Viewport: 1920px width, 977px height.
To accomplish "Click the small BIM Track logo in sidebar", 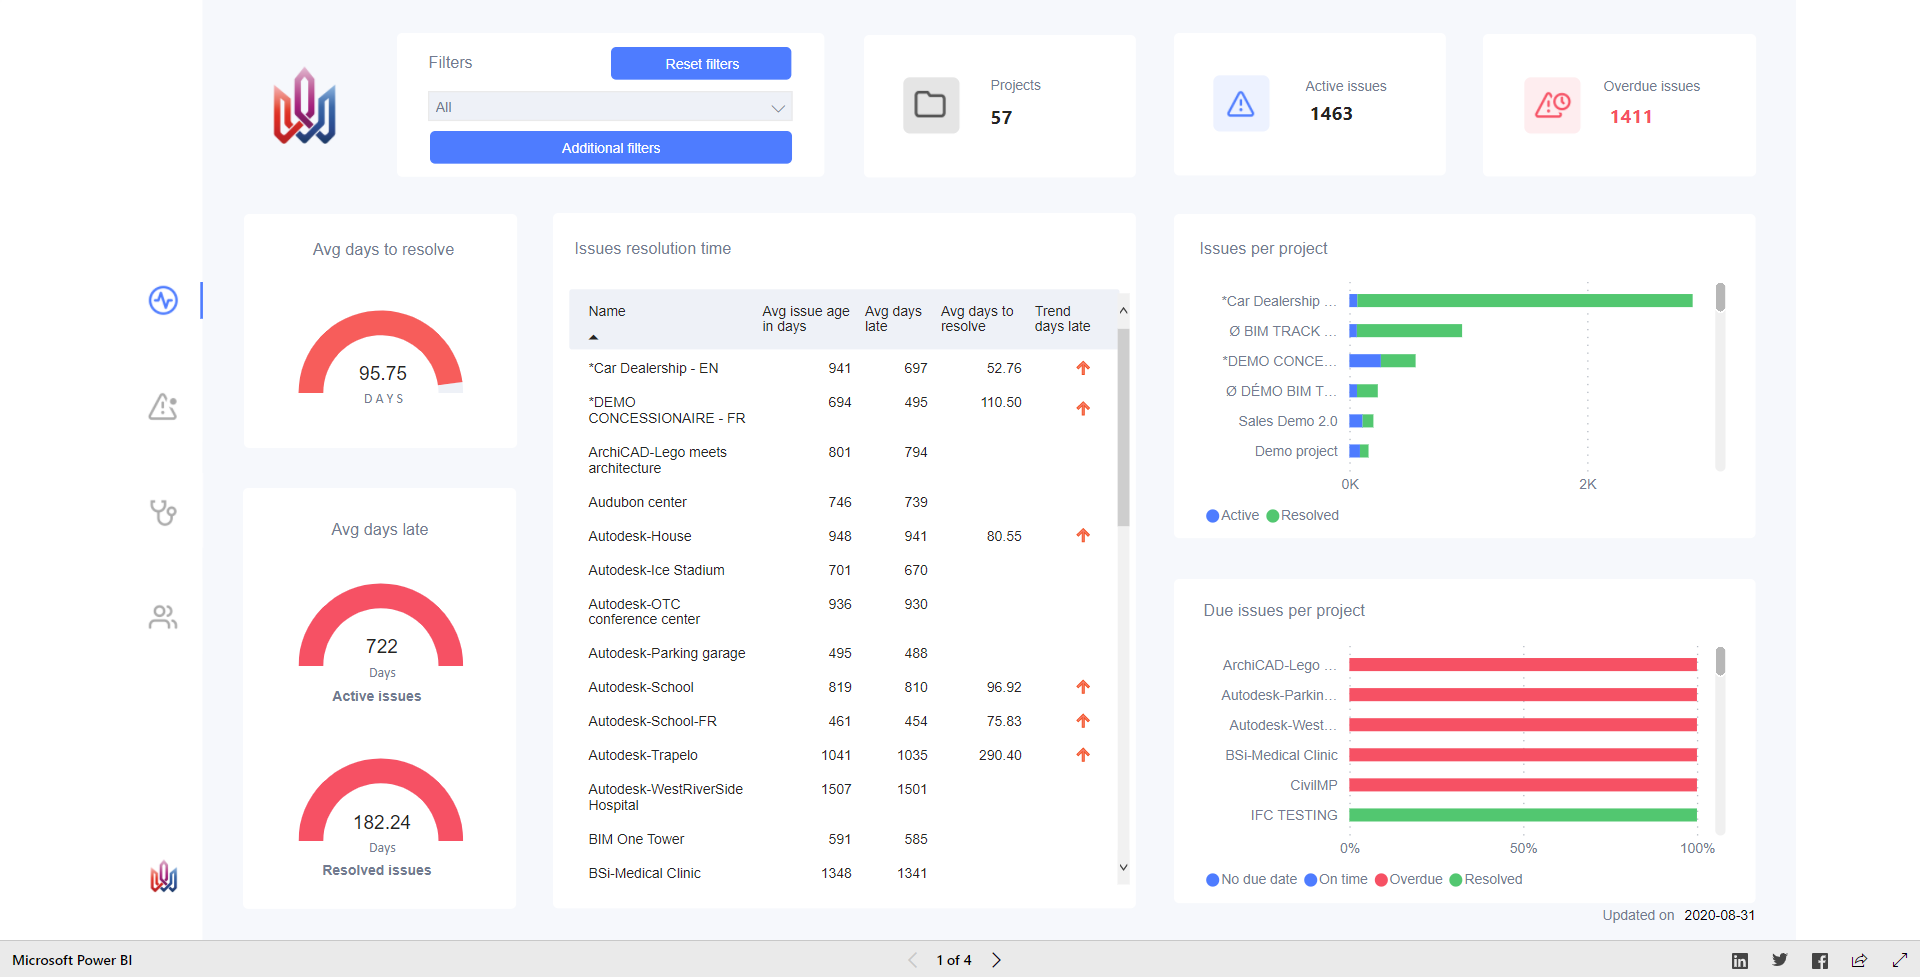I will pyautogui.click(x=164, y=877).
